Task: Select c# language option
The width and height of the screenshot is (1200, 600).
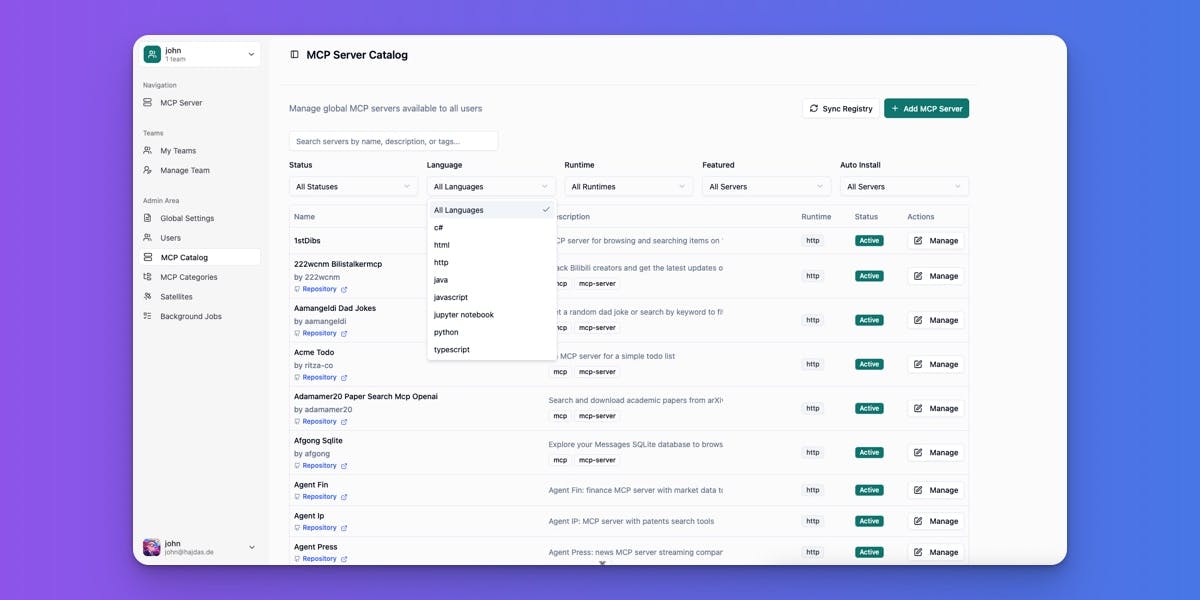Action: [491, 227]
